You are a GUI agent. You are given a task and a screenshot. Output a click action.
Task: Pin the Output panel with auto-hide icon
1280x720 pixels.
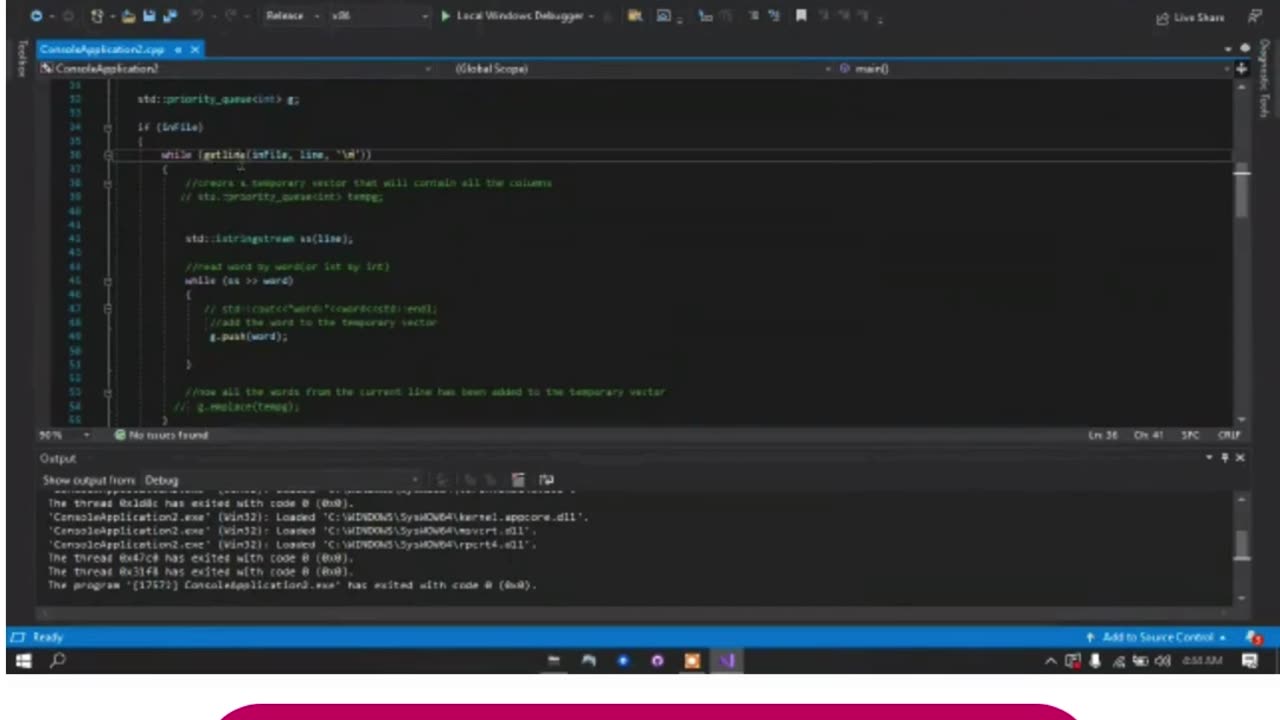(1224, 457)
